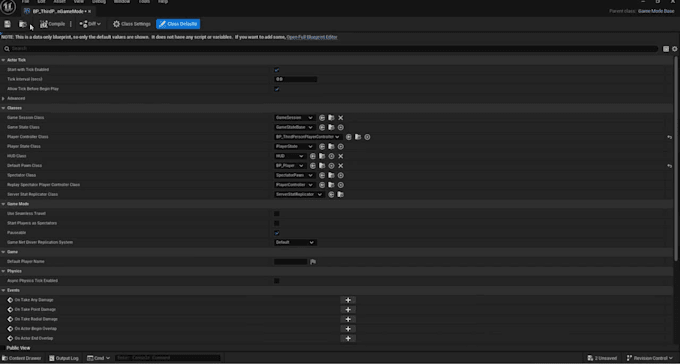The height and width of the screenshot is (364, 680).
Task: Reset Default Pawn Class to default
Action: (669, 166)
